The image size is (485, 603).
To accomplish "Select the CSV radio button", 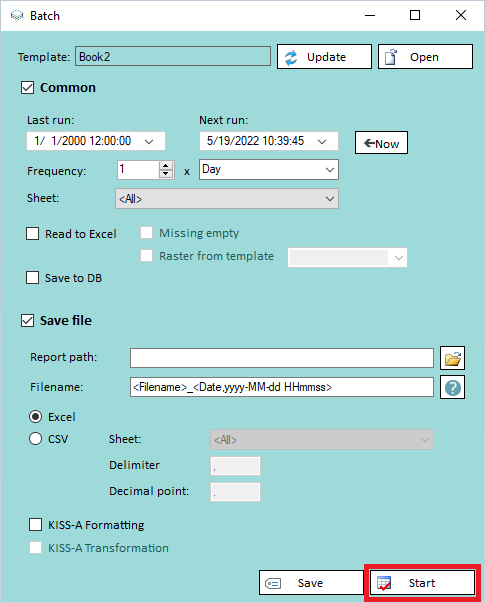I will tap(35, 439).
